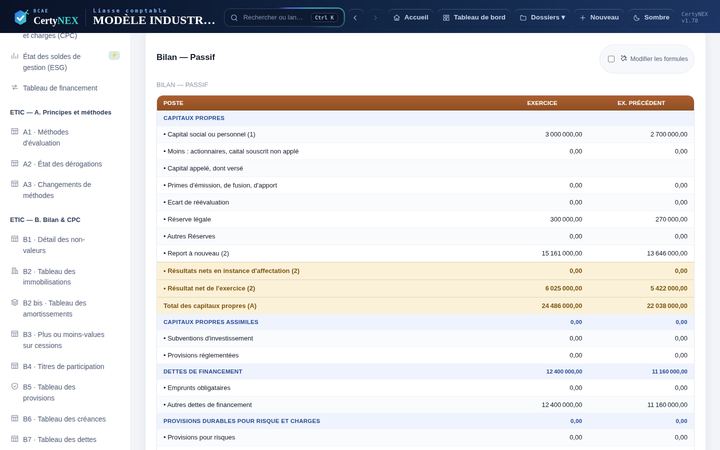720x450 pixels.
Task: Click the building icon next to B2 Tableau des immobilisations
Action: pyautogui.click(x=14, y=271)
